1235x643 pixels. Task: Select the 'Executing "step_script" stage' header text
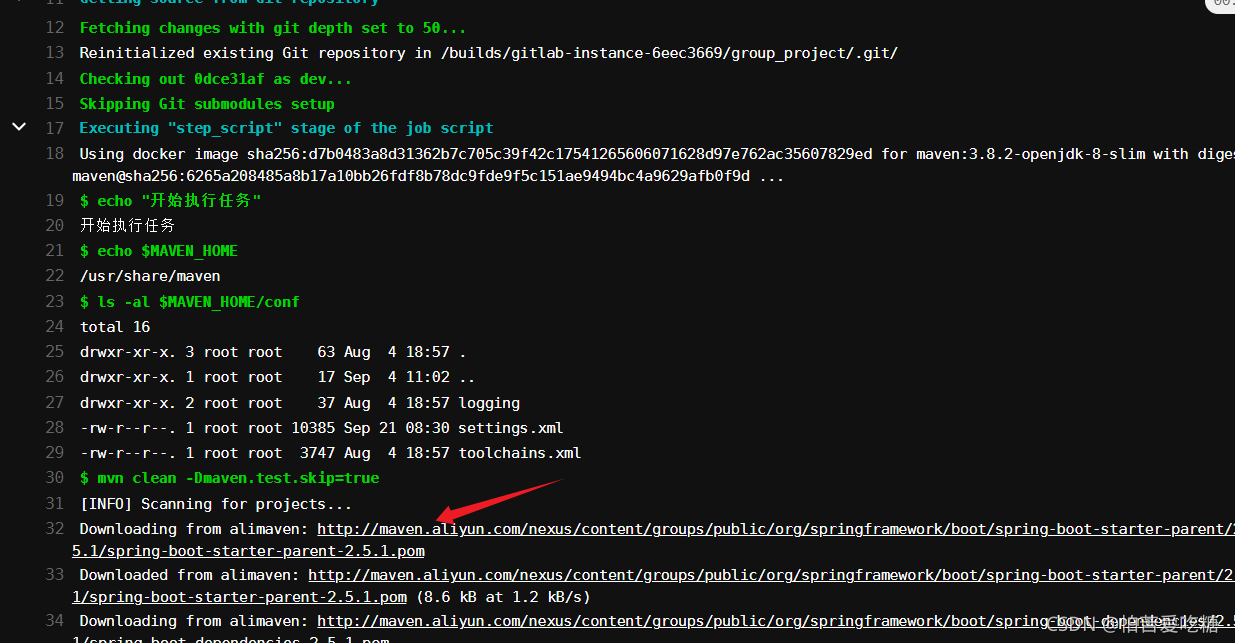pyautogui.click(x=287, y=128)
